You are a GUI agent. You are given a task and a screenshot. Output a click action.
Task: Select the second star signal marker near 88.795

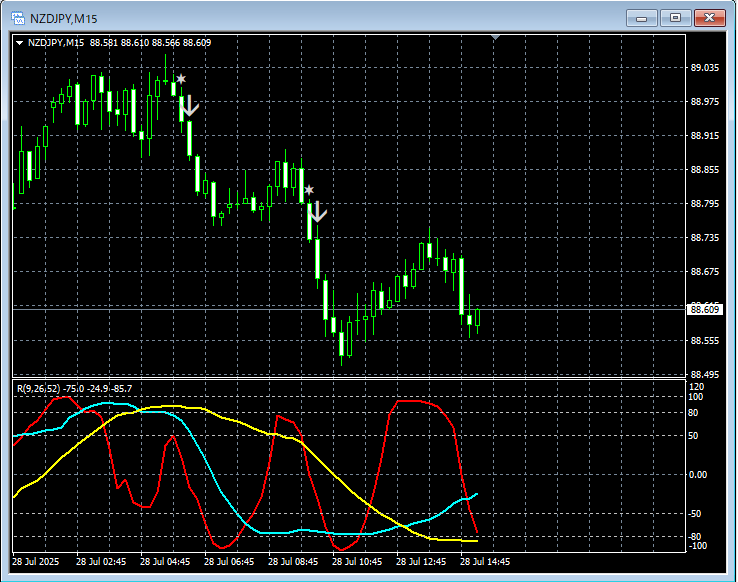309,190
